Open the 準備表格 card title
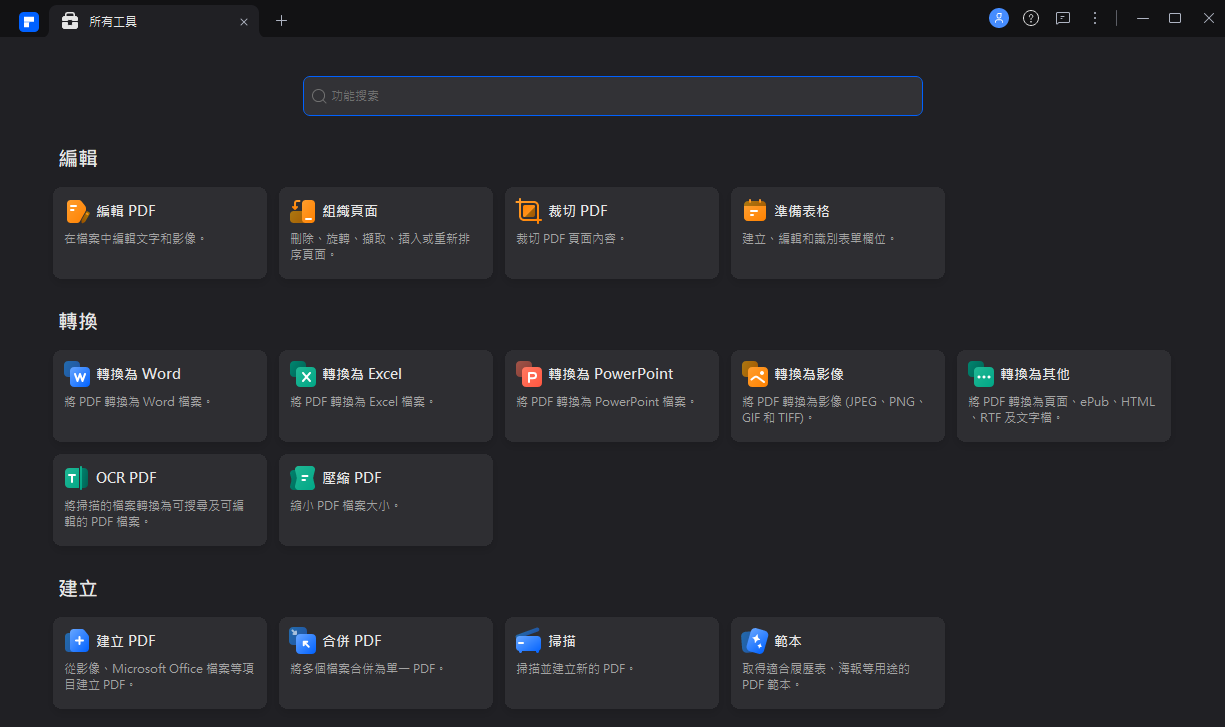Screen dimensions: 1225x727 [x=802, y=211]
